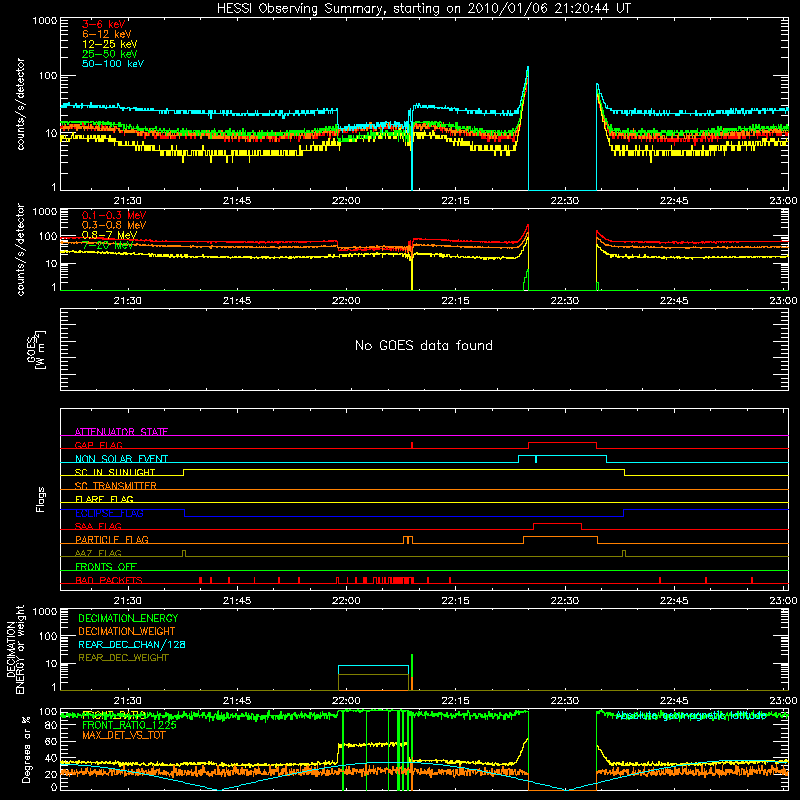Click the 0.8-7 MeV legend label
The image size is (800, 800).
109,235
